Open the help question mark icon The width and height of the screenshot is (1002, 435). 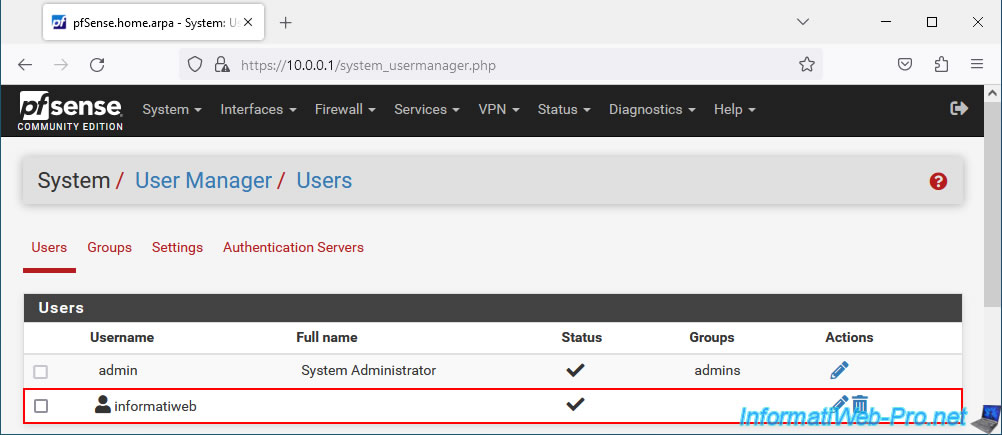point(937,181)
